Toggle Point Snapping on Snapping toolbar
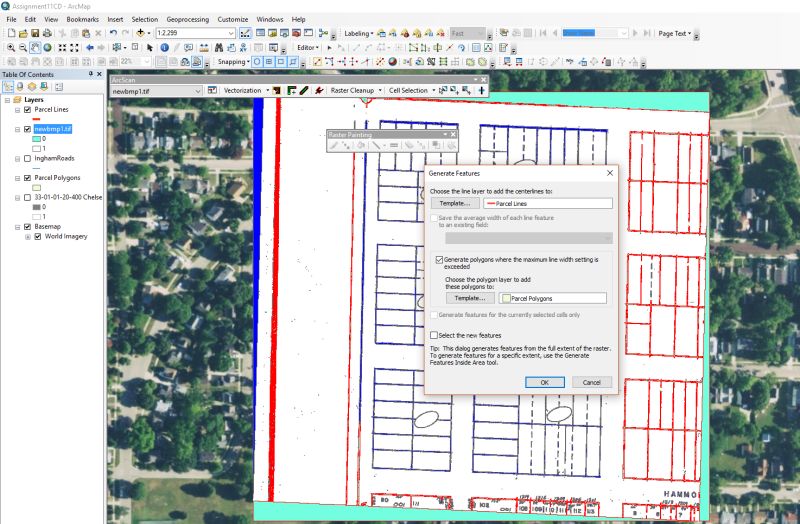This screenshot has height=524, width=800. point(257,62)
